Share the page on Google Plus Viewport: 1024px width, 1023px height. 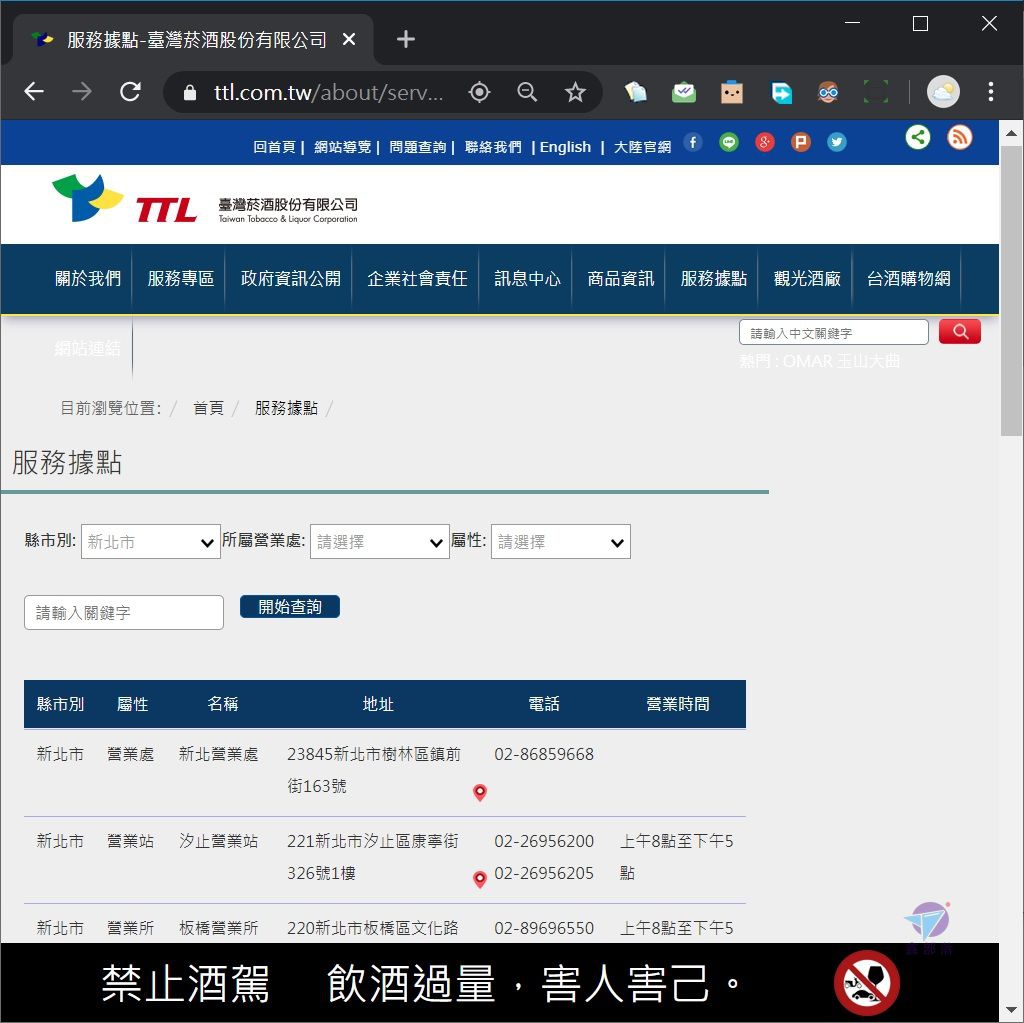[765, 142]
